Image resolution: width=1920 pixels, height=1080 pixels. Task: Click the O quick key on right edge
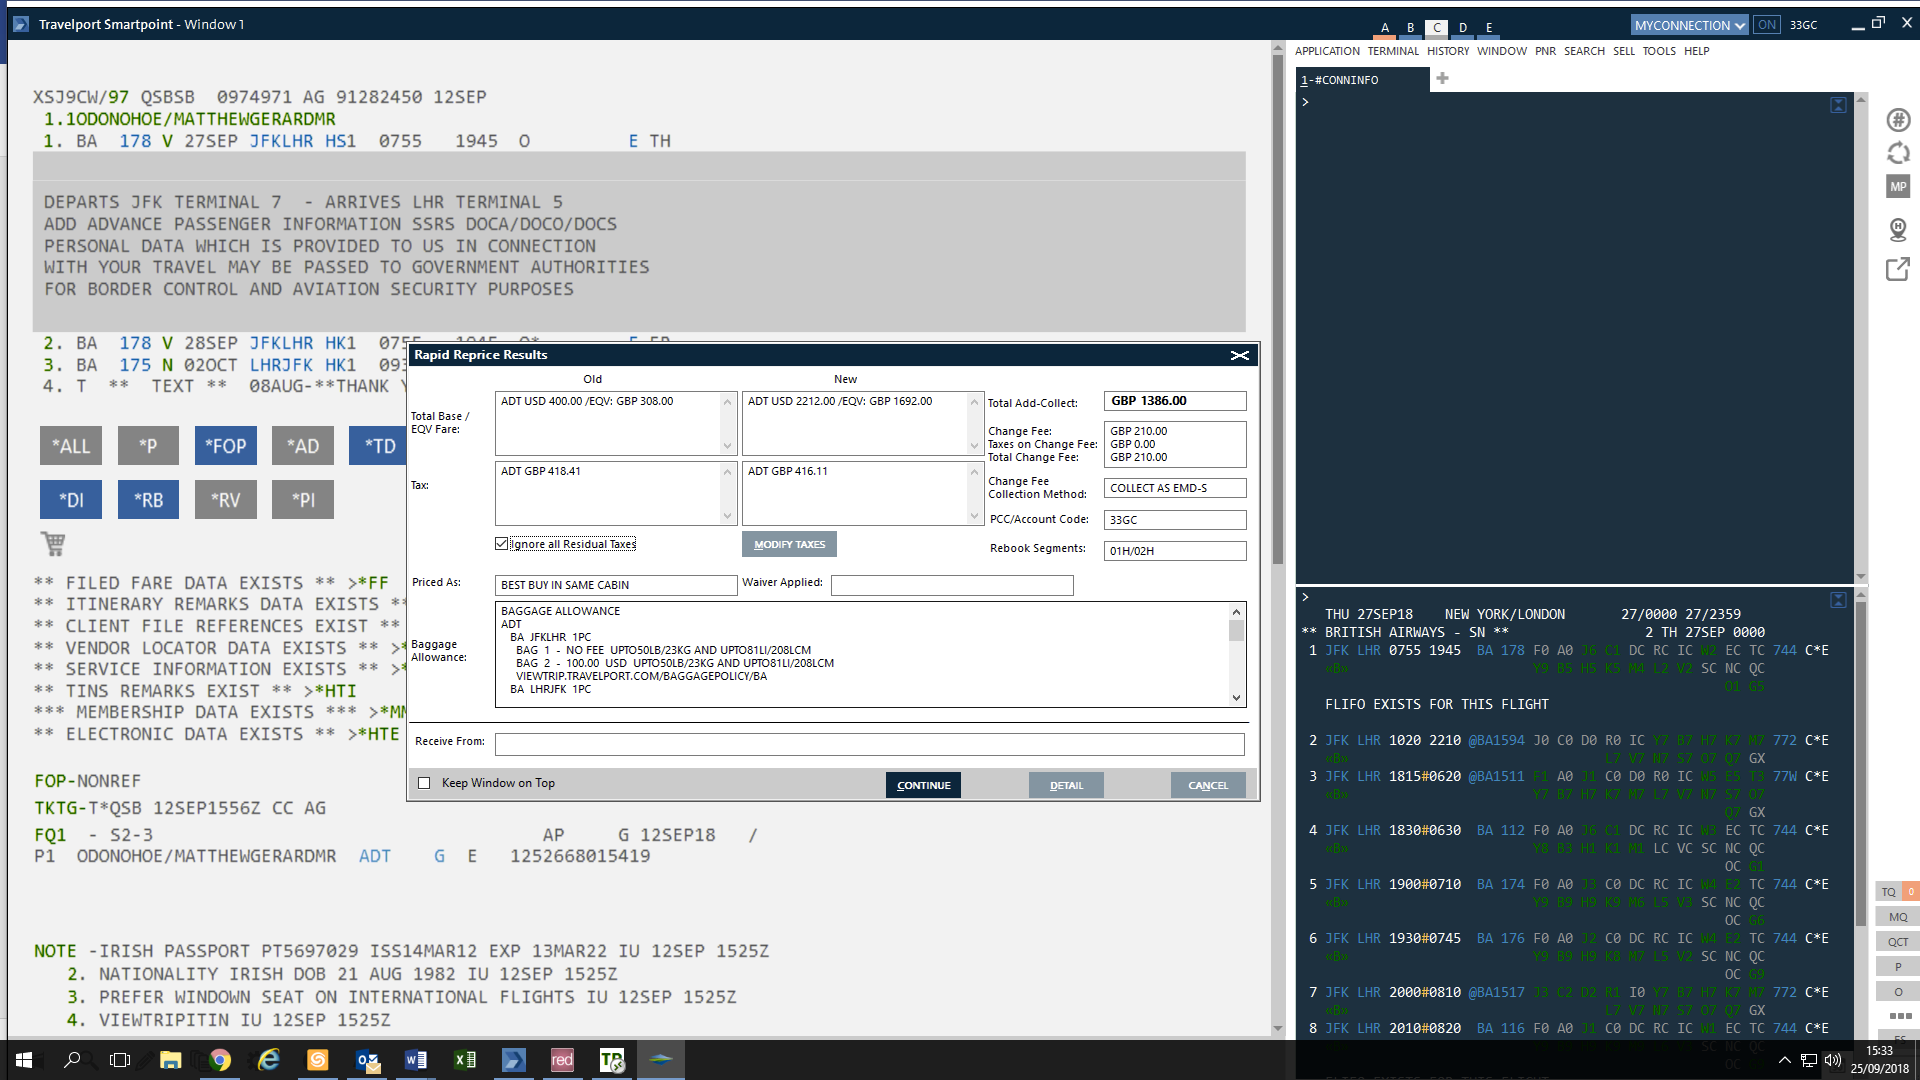coord(1898,992)
